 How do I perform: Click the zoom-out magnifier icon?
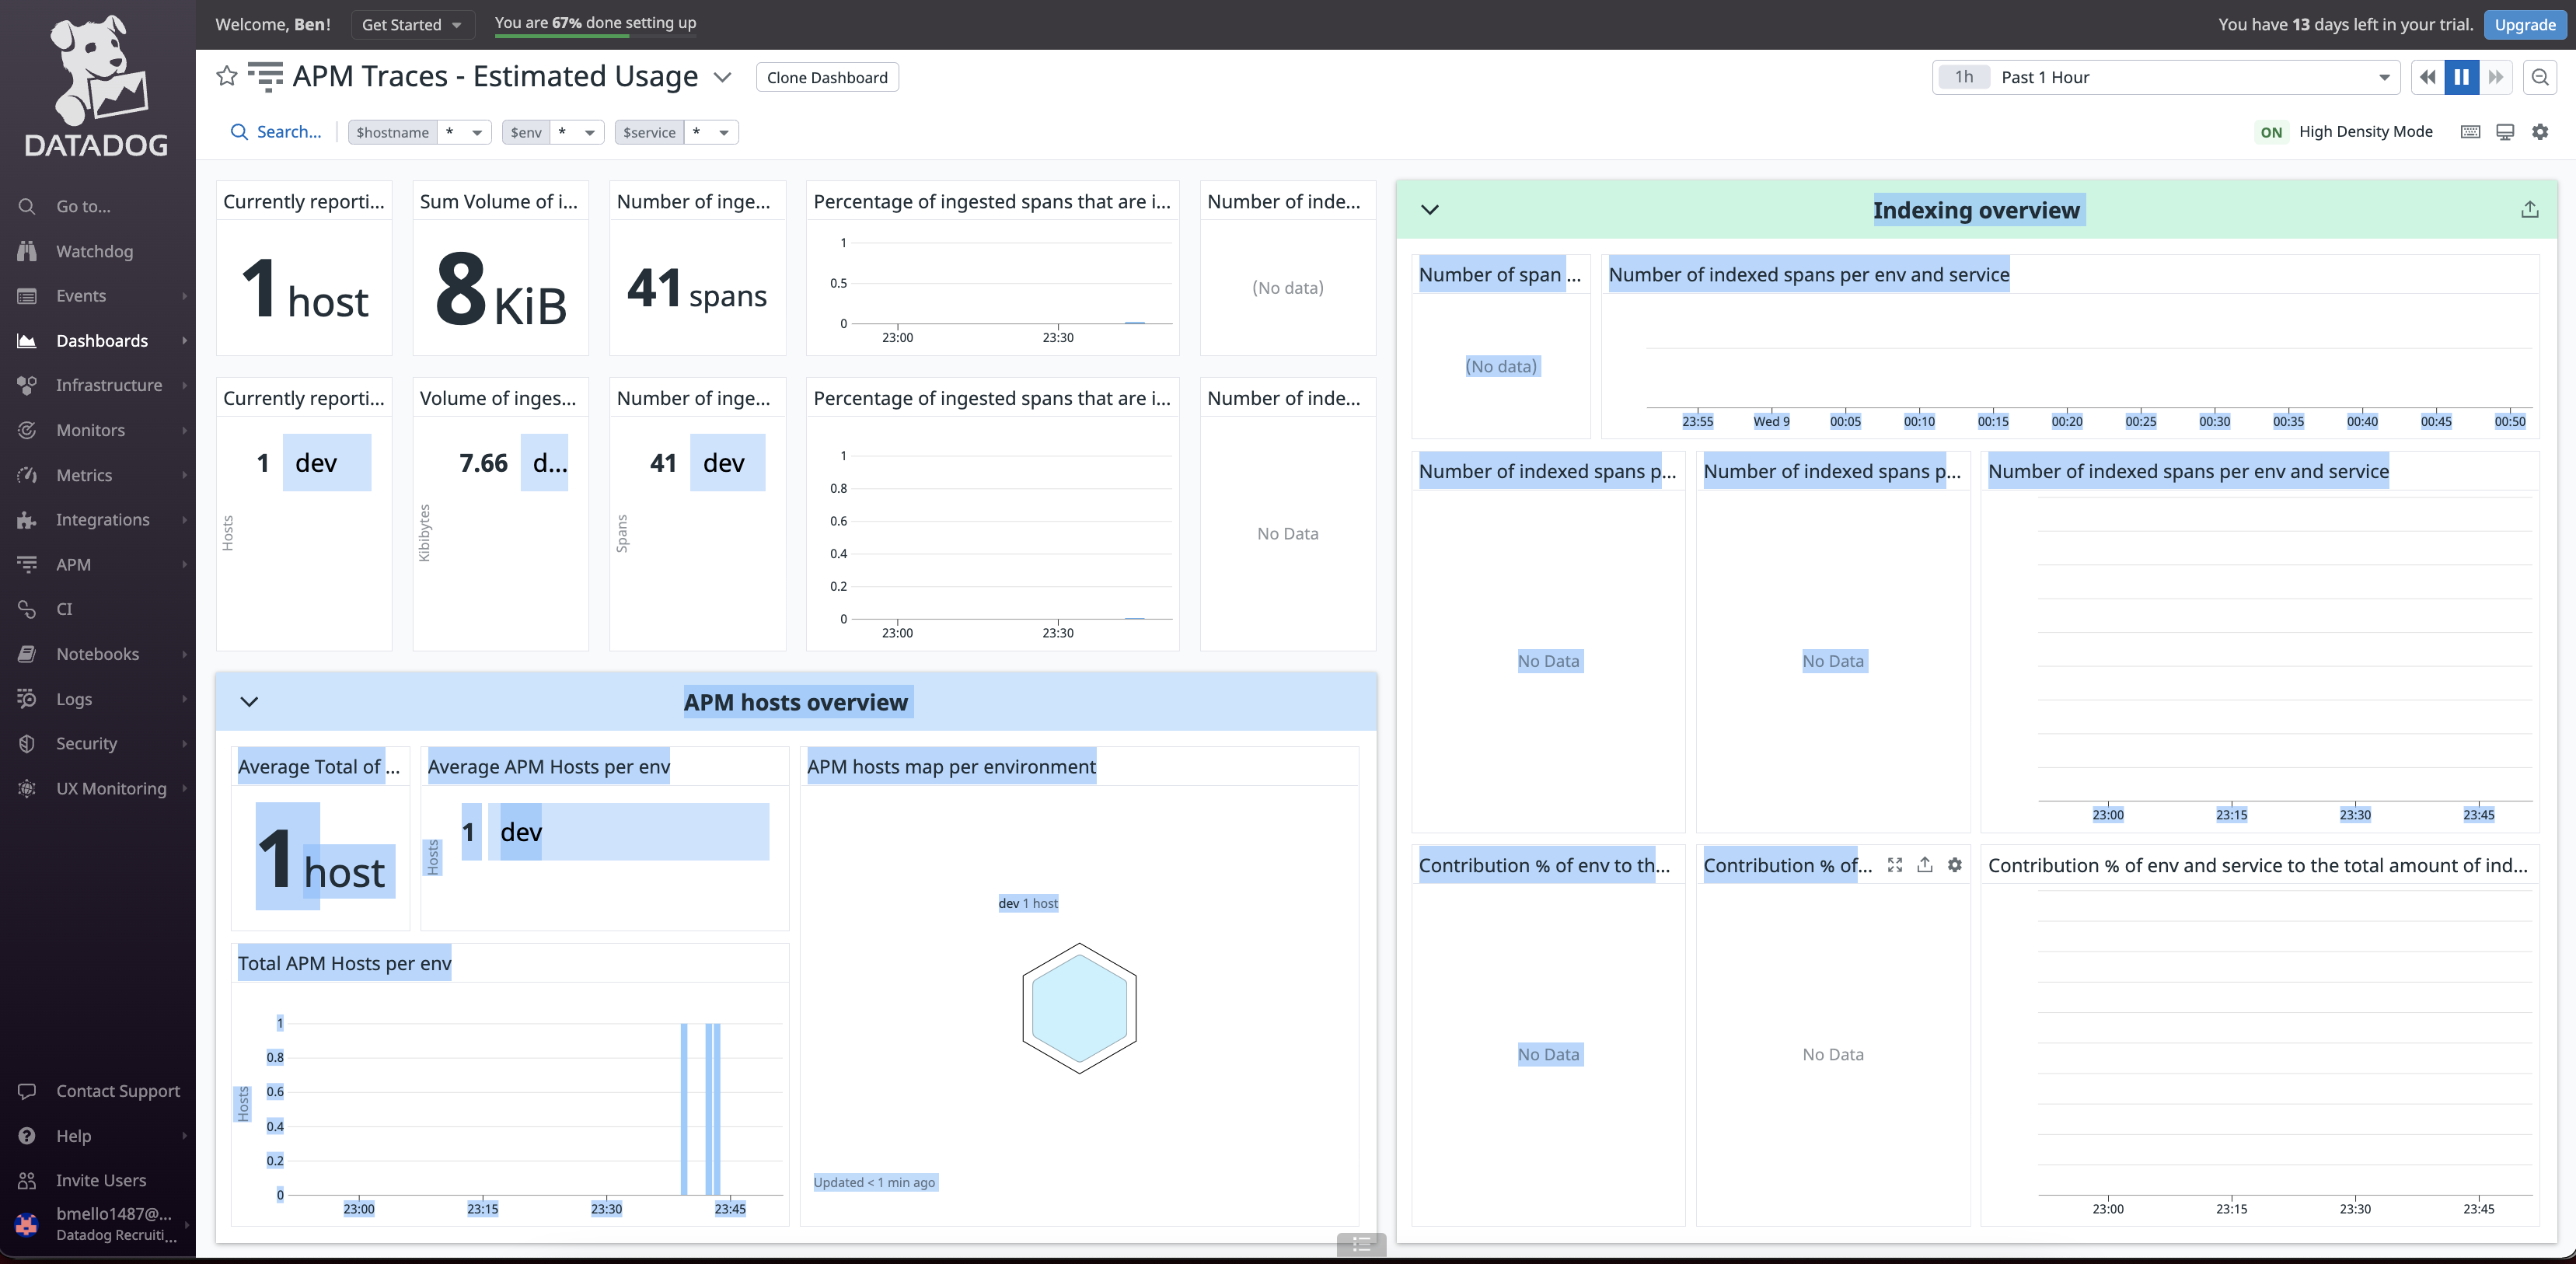click(x=2540, y=77)
